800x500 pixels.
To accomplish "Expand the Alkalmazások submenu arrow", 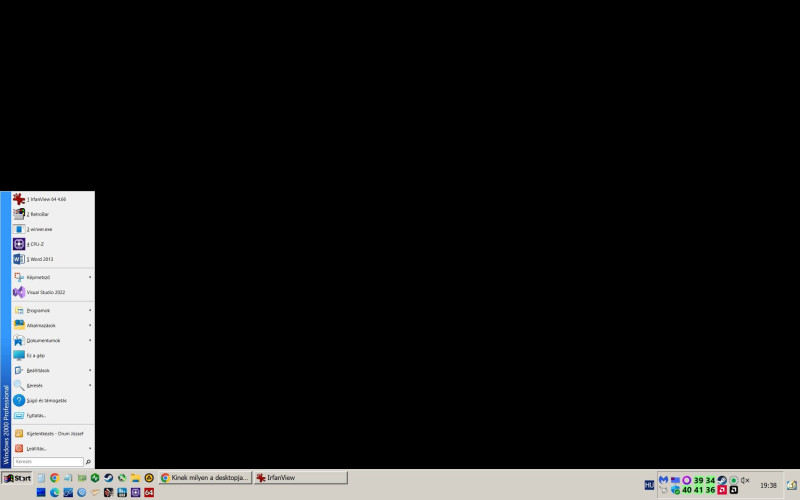I will click(x=90, y=325).
